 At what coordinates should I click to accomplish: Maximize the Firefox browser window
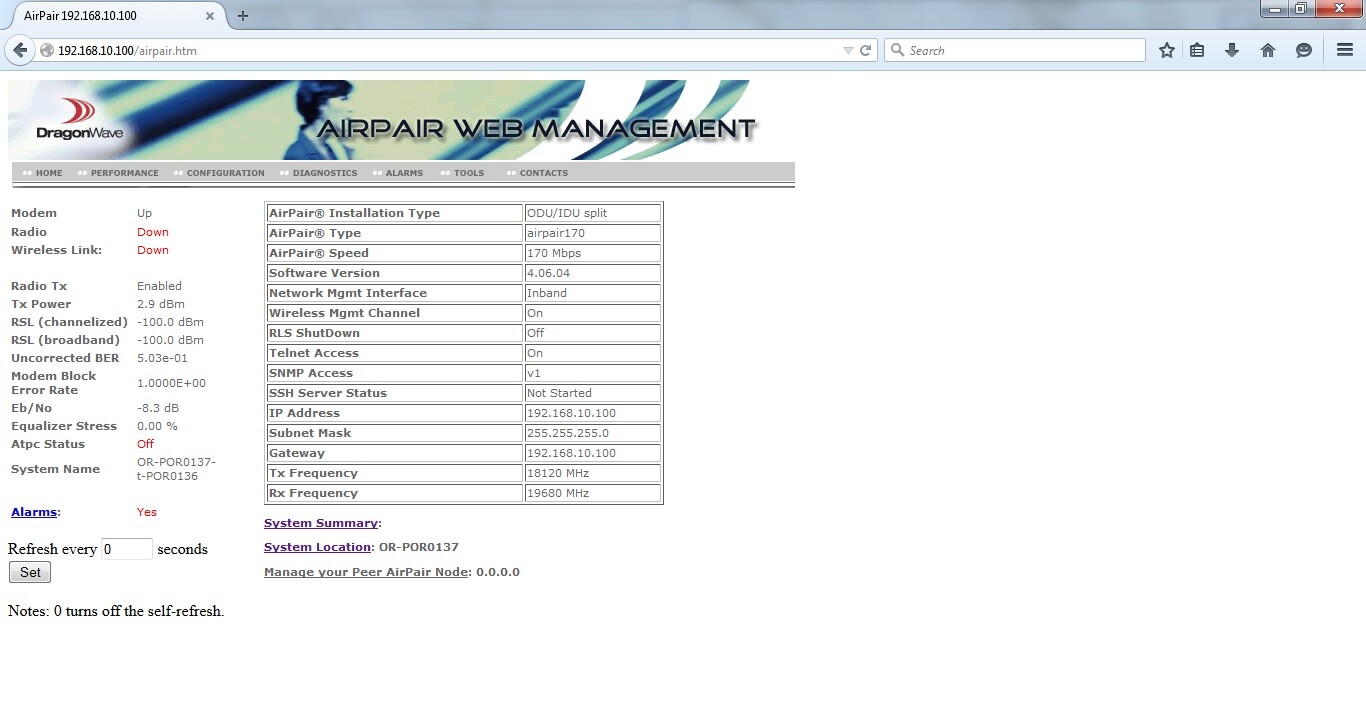click(1301, 9)
